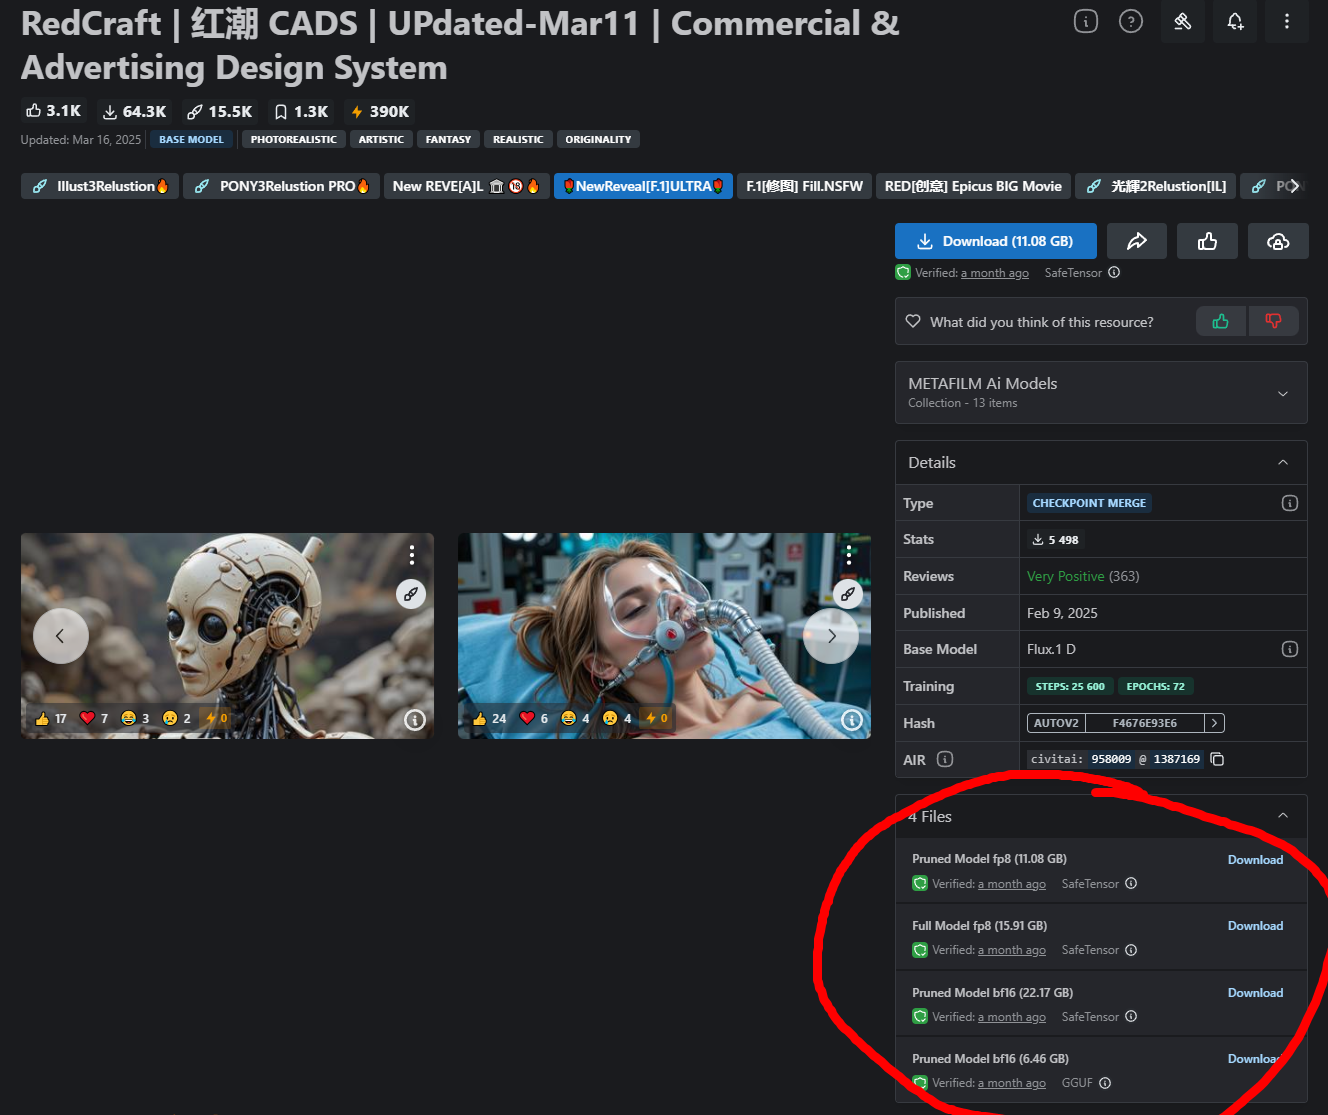
Task: Click heart reaction 7 on robot image
Action: tap(93, 718)
